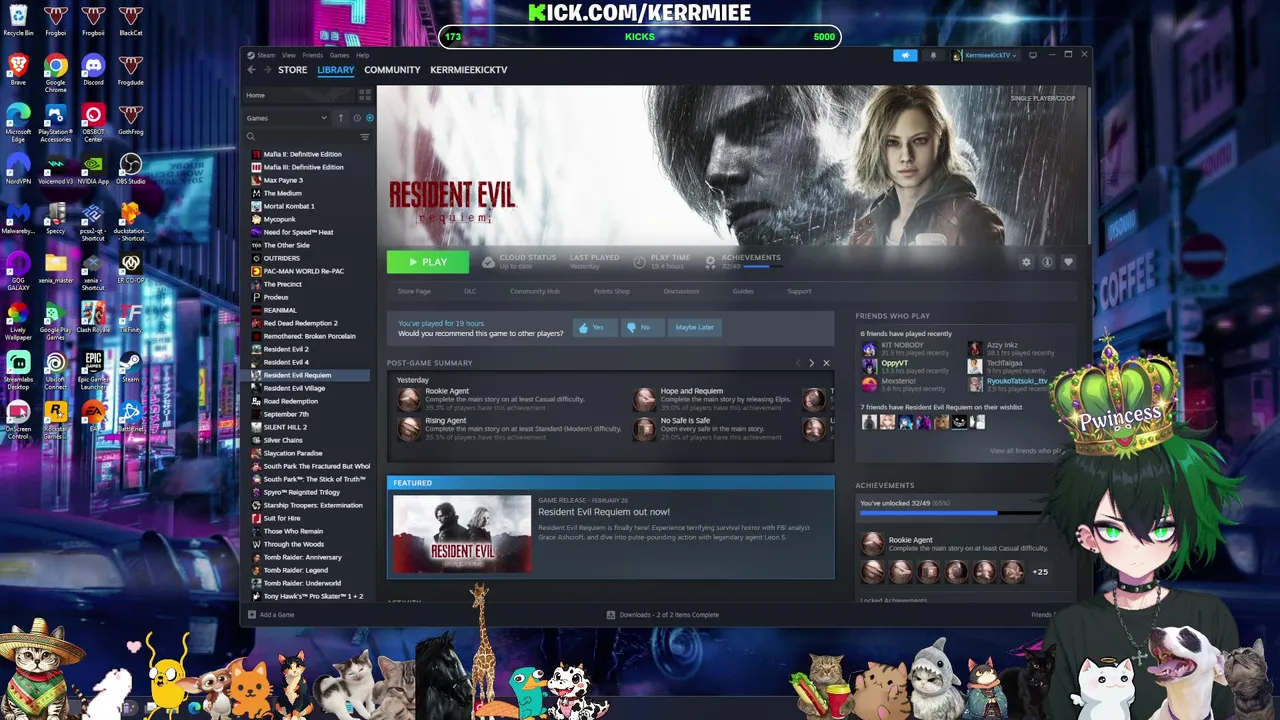Open the xenia_master desktop folder
The image size is (1280, 720).
(56, 268)
